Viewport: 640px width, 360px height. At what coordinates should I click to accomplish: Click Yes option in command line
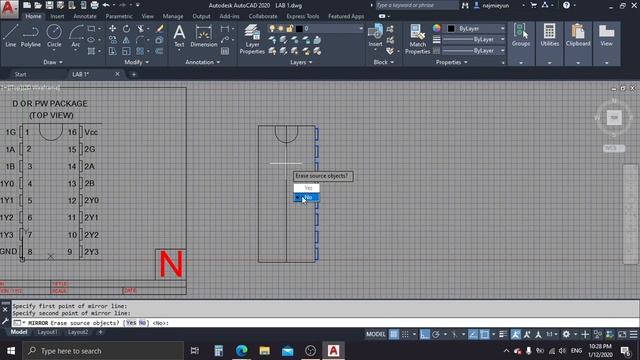[x=131, y=323]
